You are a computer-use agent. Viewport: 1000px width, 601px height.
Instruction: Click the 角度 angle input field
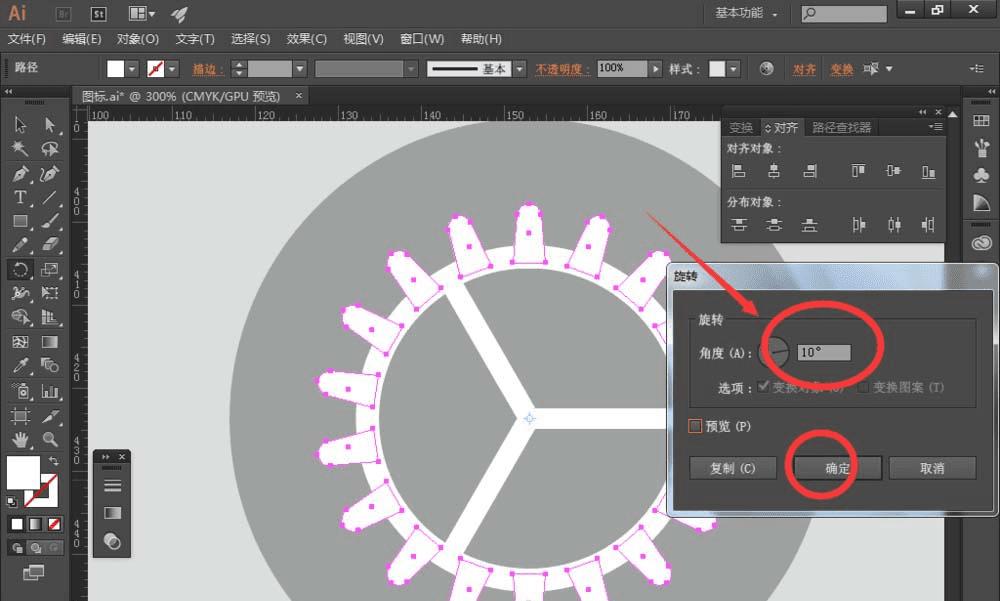pyautogui.click(x=823, y=352)
